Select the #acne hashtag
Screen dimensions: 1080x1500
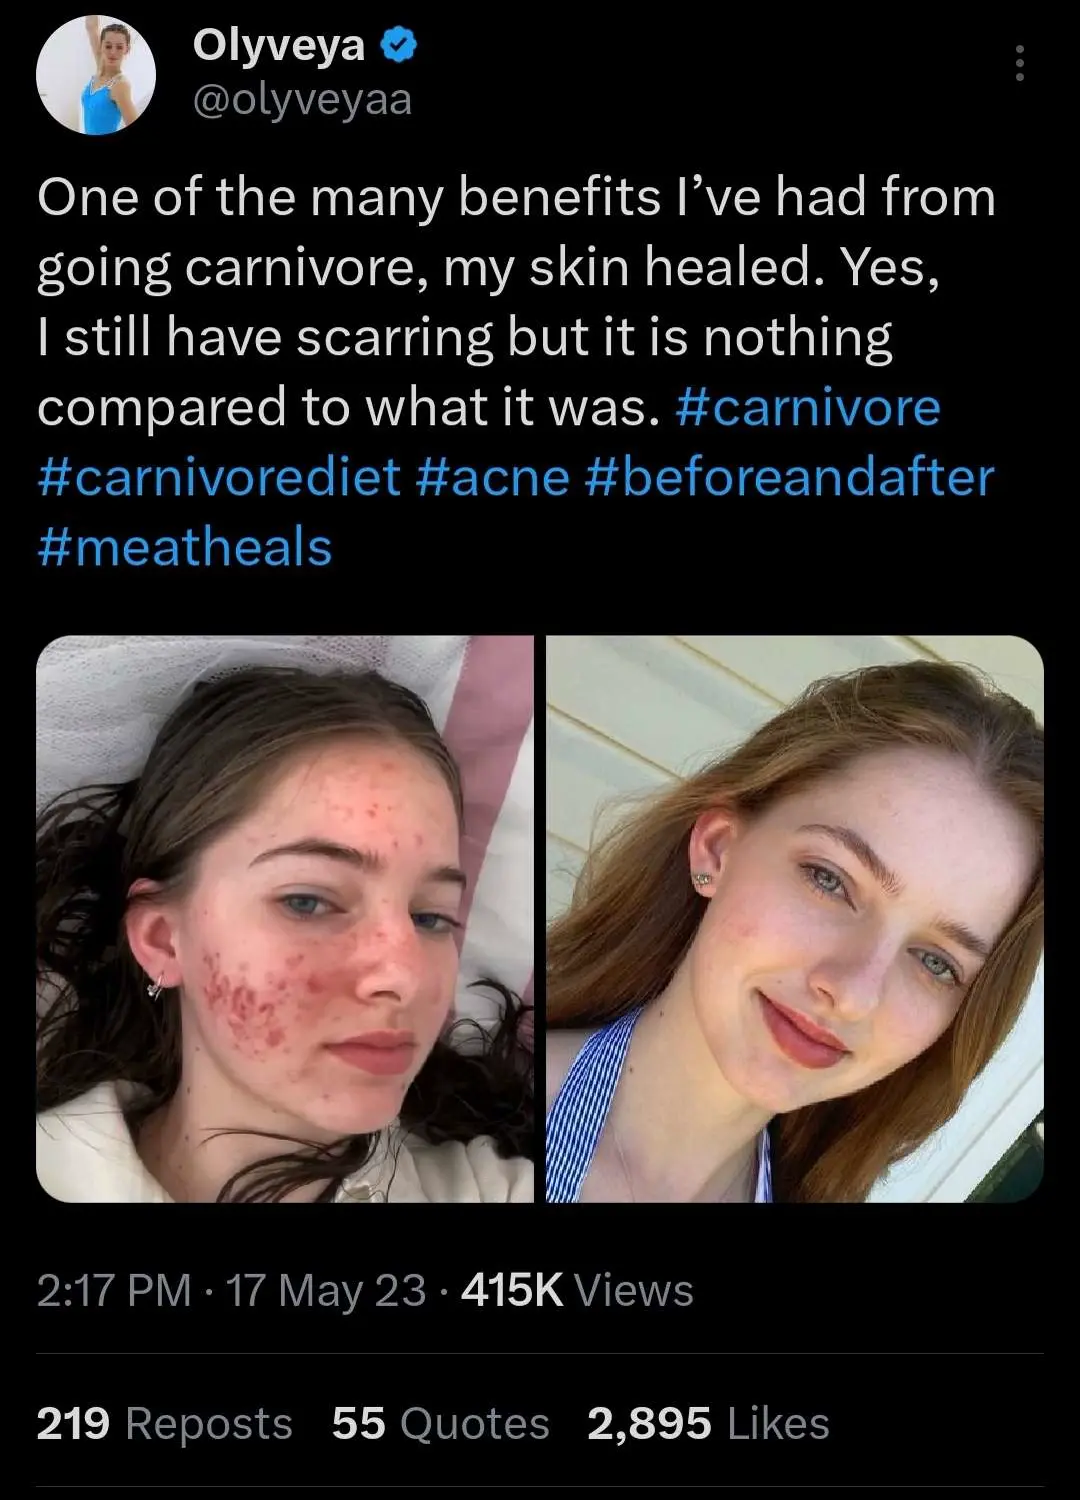491,477
